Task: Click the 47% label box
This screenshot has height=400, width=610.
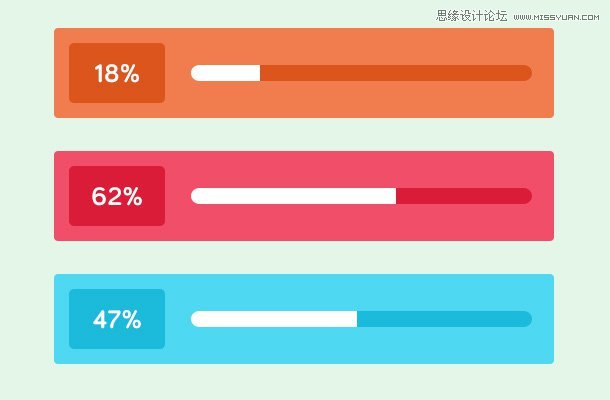Action: click(x=117, y=319)
